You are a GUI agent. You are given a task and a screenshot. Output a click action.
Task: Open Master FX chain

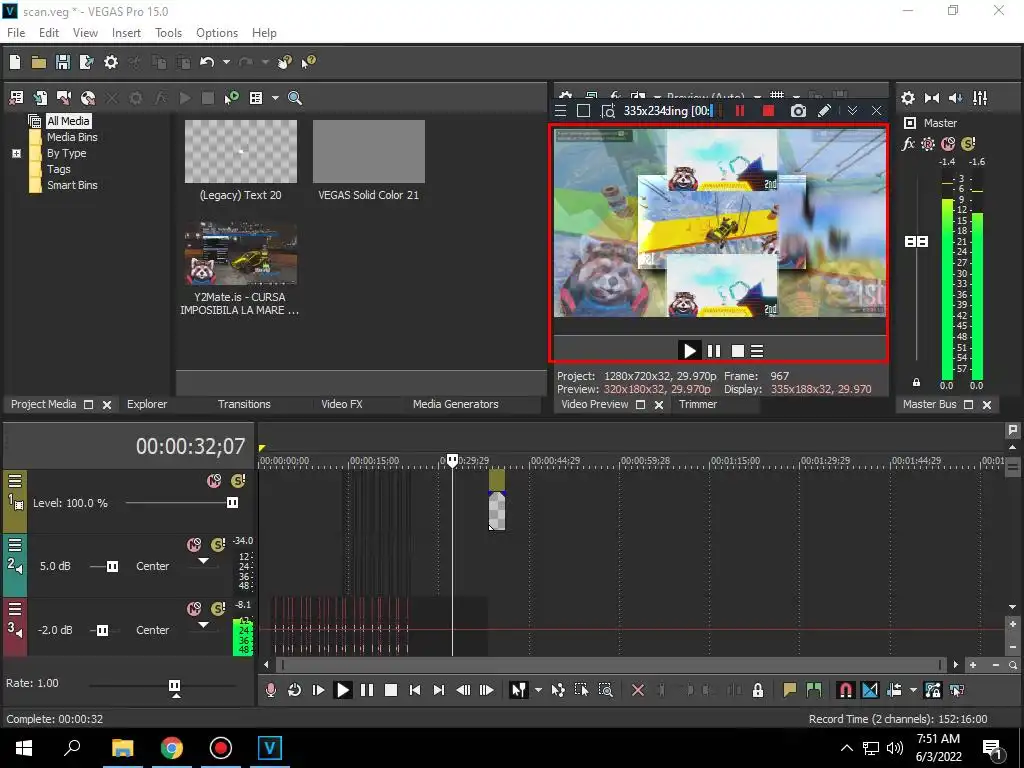click(x=908, y=144)
